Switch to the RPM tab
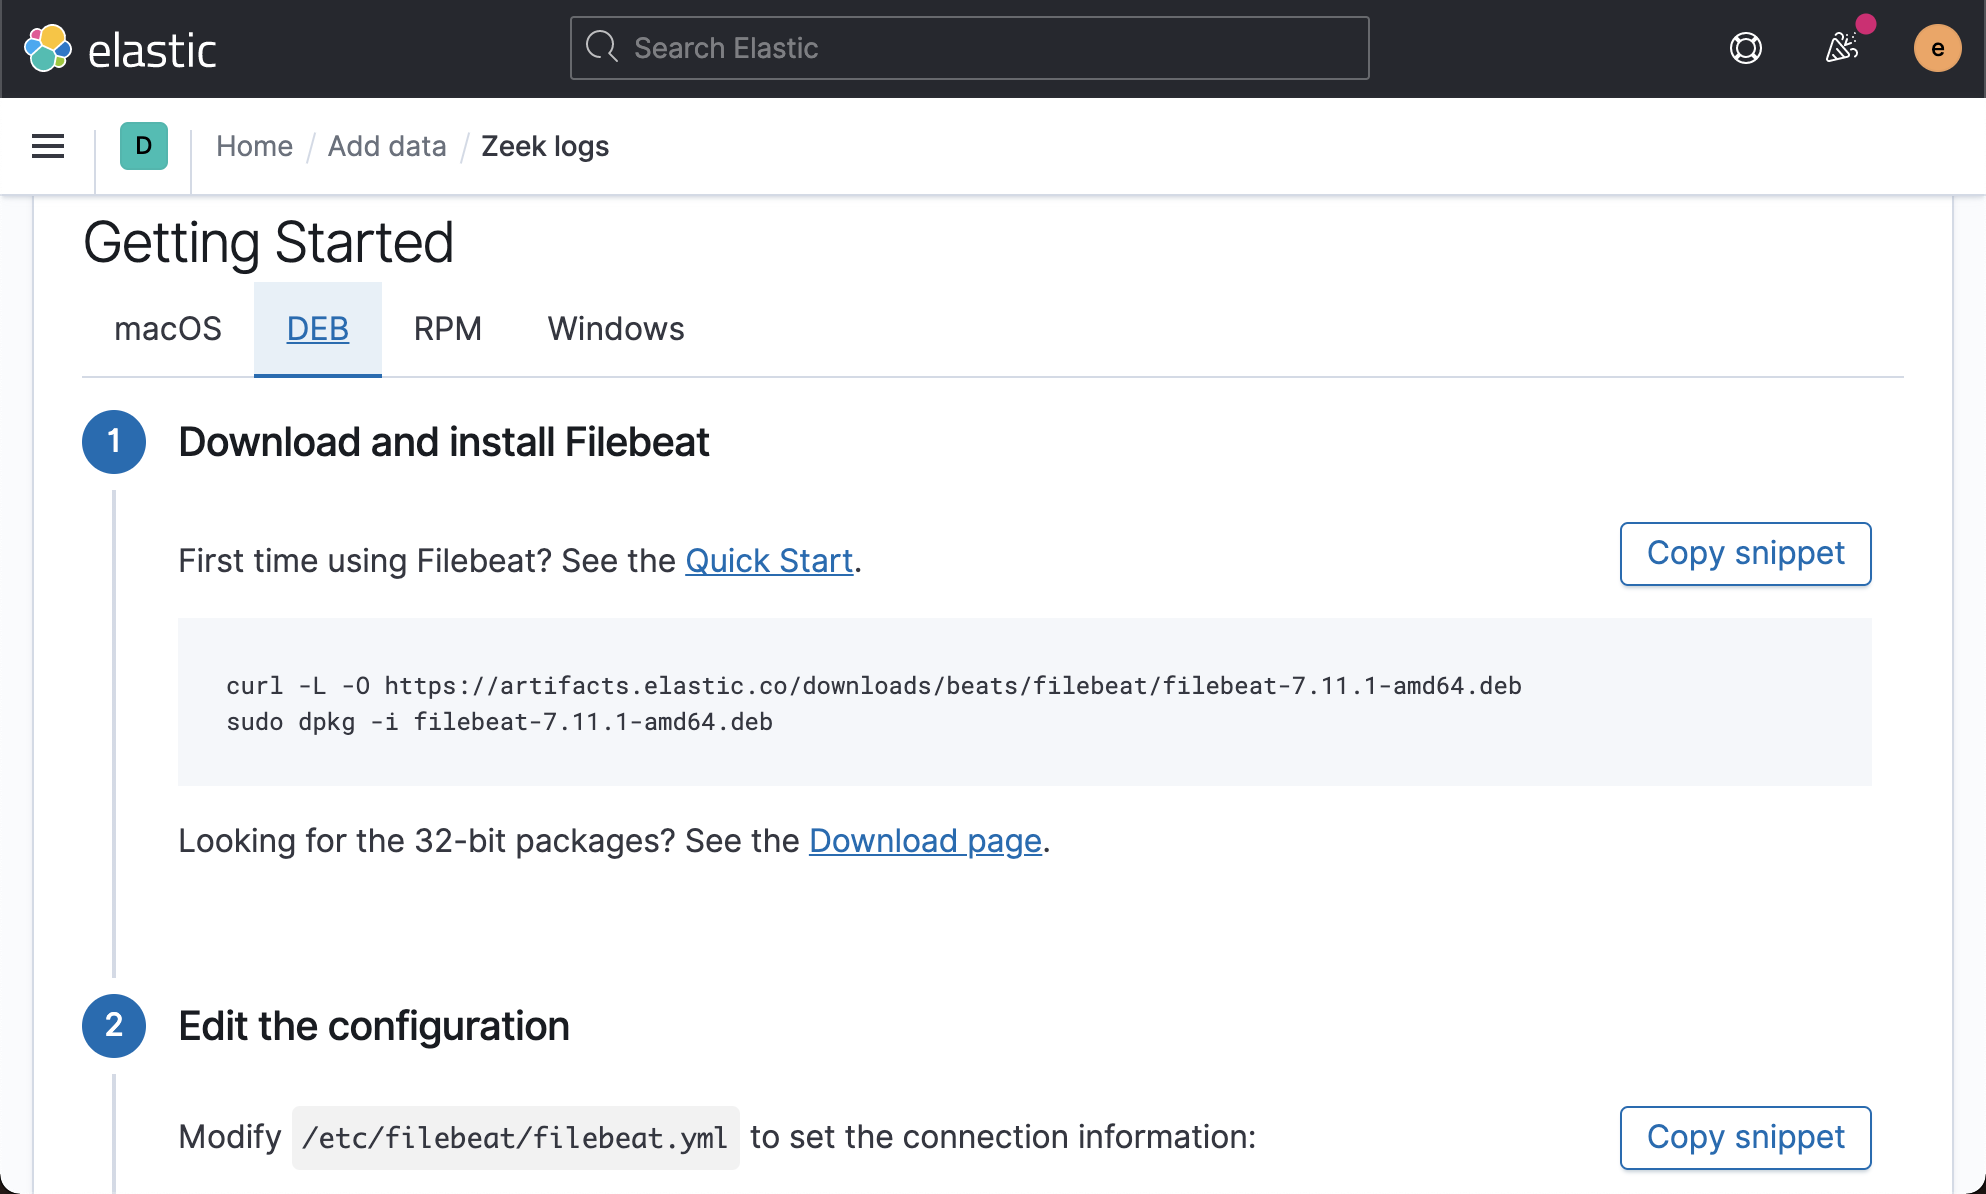Screen dimensions: 1986x1194 (x=448, y=328)
